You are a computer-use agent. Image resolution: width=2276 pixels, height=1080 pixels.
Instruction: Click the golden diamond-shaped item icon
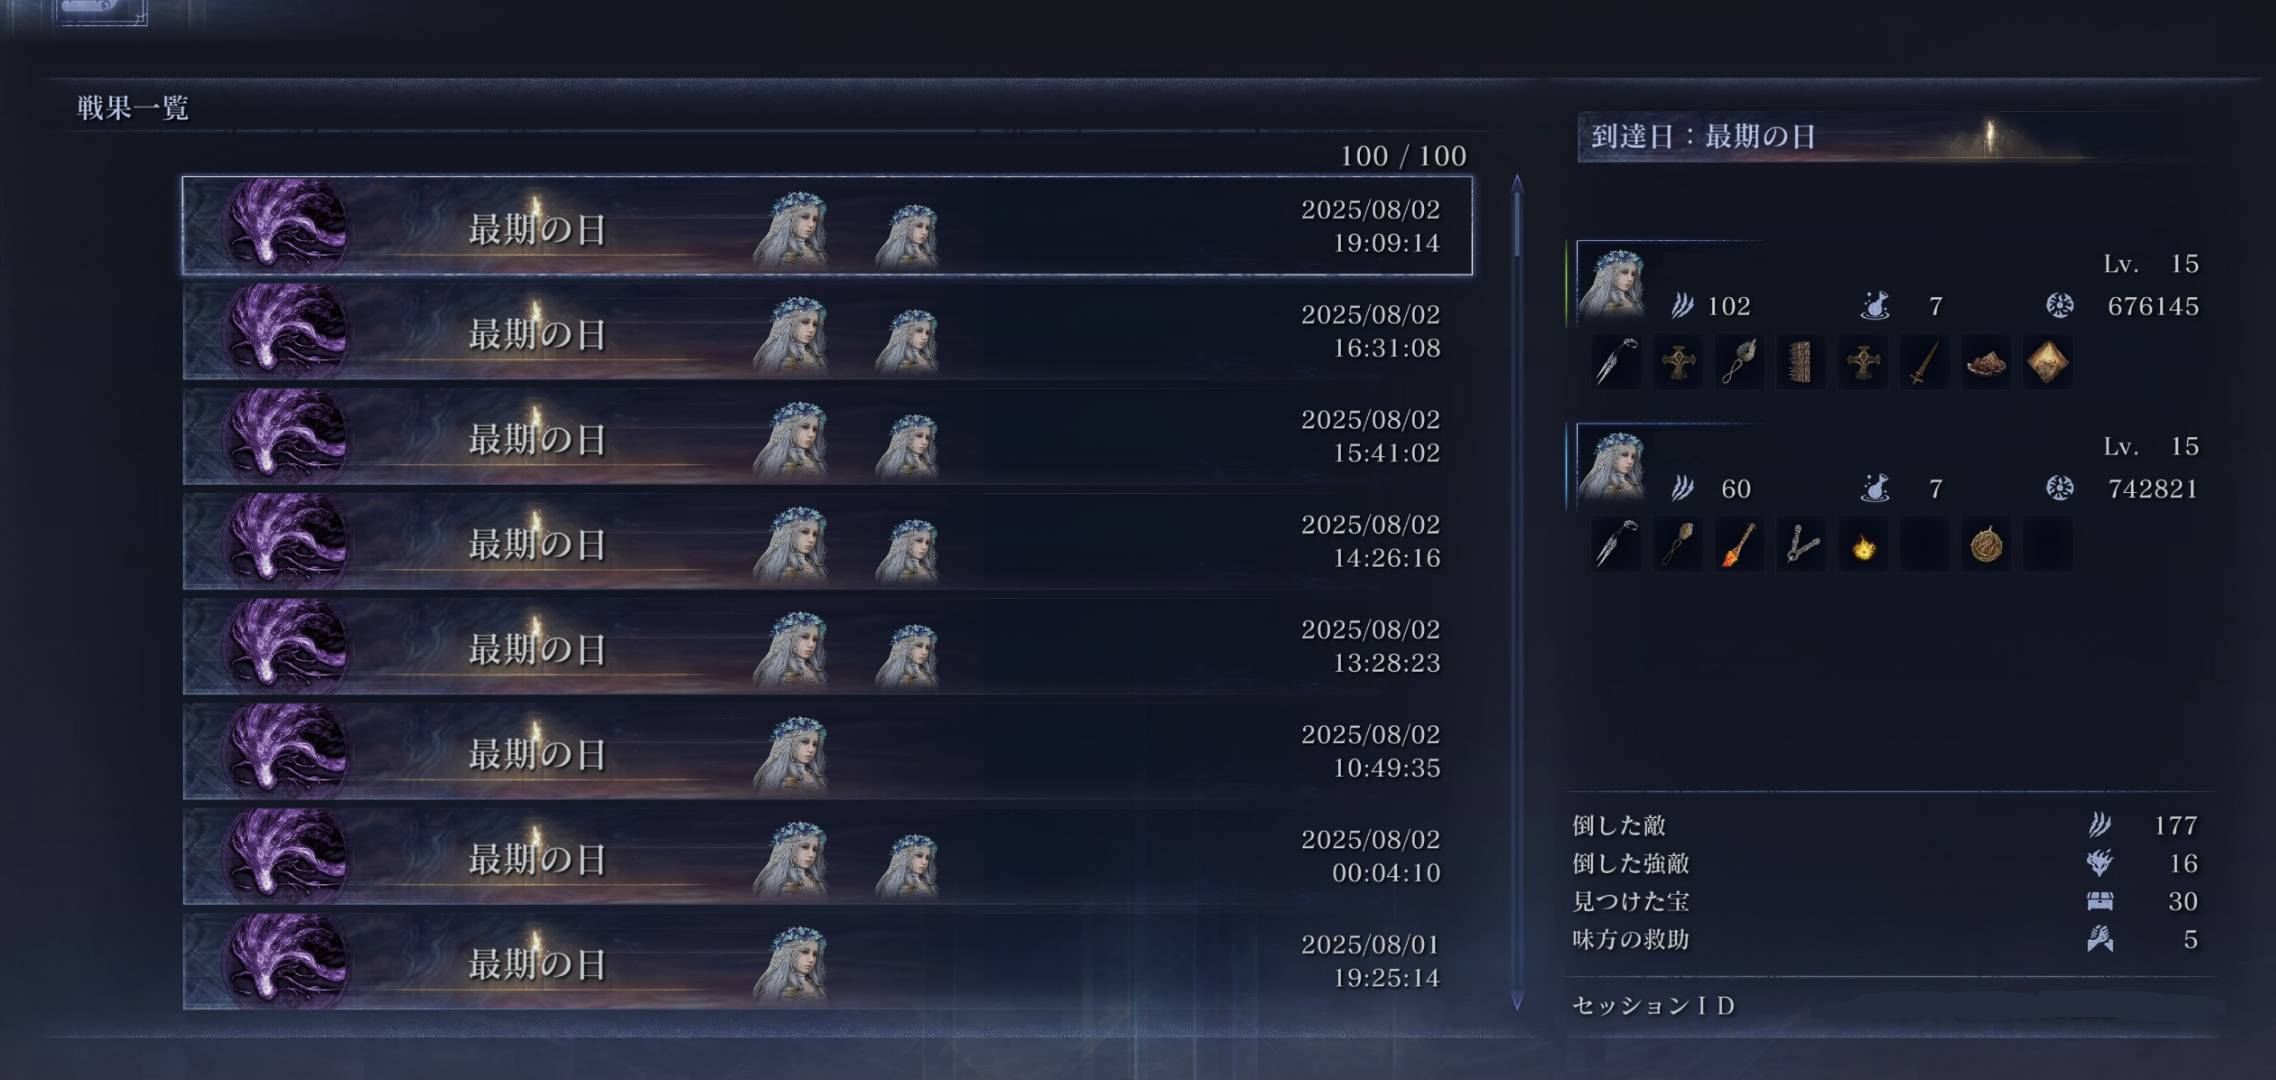[2047, 362]
